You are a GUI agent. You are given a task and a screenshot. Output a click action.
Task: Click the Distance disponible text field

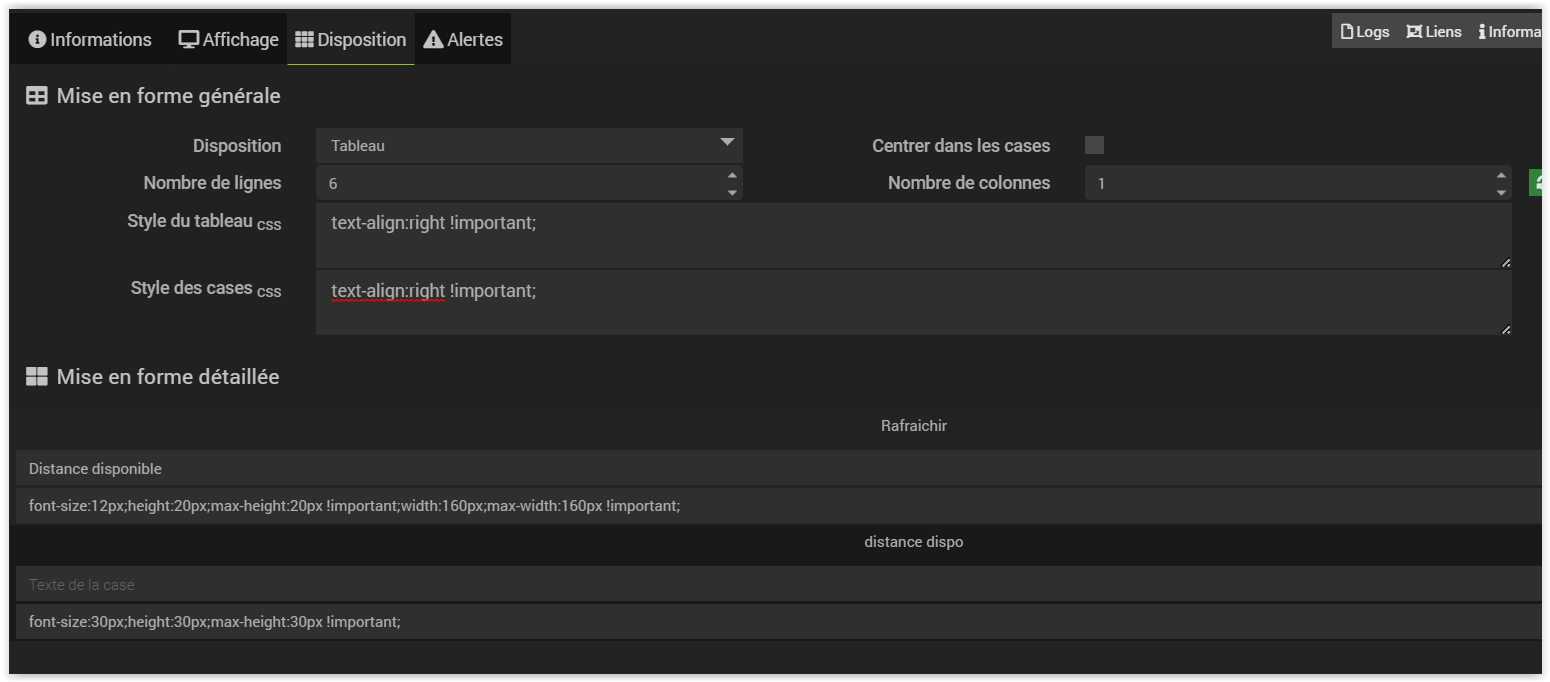(775, 468)
